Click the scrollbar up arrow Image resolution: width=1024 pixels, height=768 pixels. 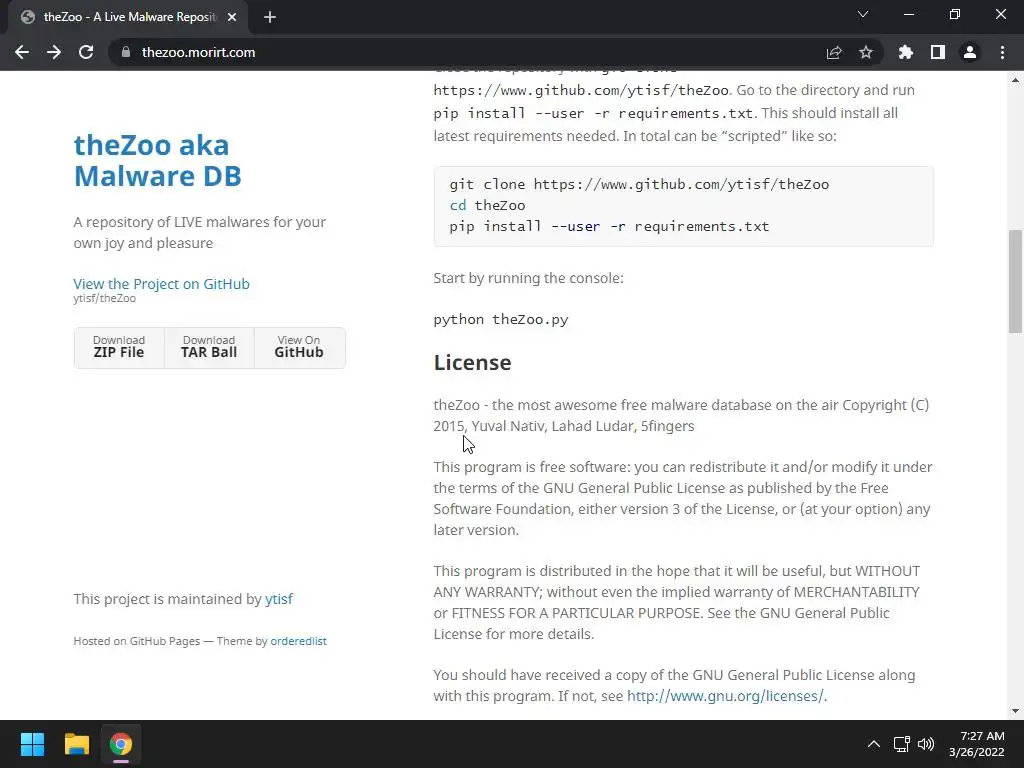pyautogui.click(x=1015, y=80)
